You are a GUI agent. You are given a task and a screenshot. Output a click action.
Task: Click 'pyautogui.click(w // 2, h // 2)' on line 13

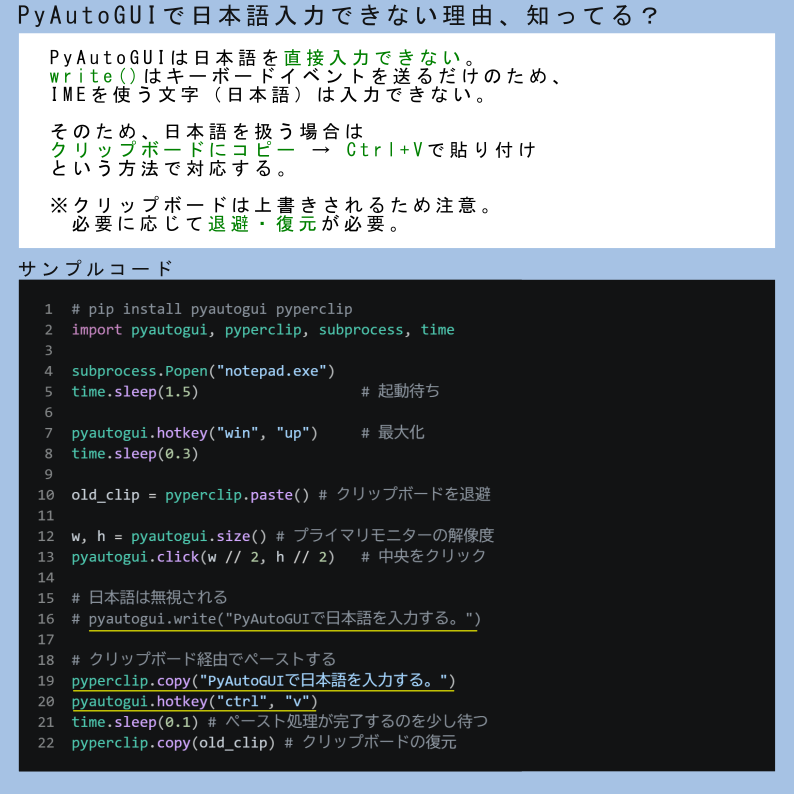coord(203,557)
